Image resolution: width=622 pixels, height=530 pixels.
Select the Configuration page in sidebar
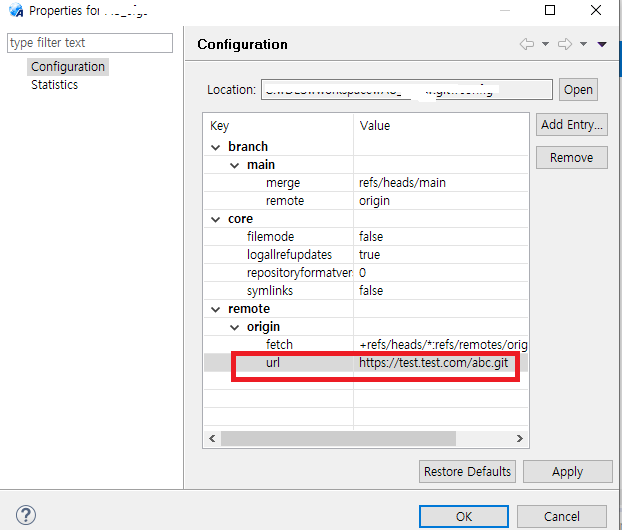point(67,67)
